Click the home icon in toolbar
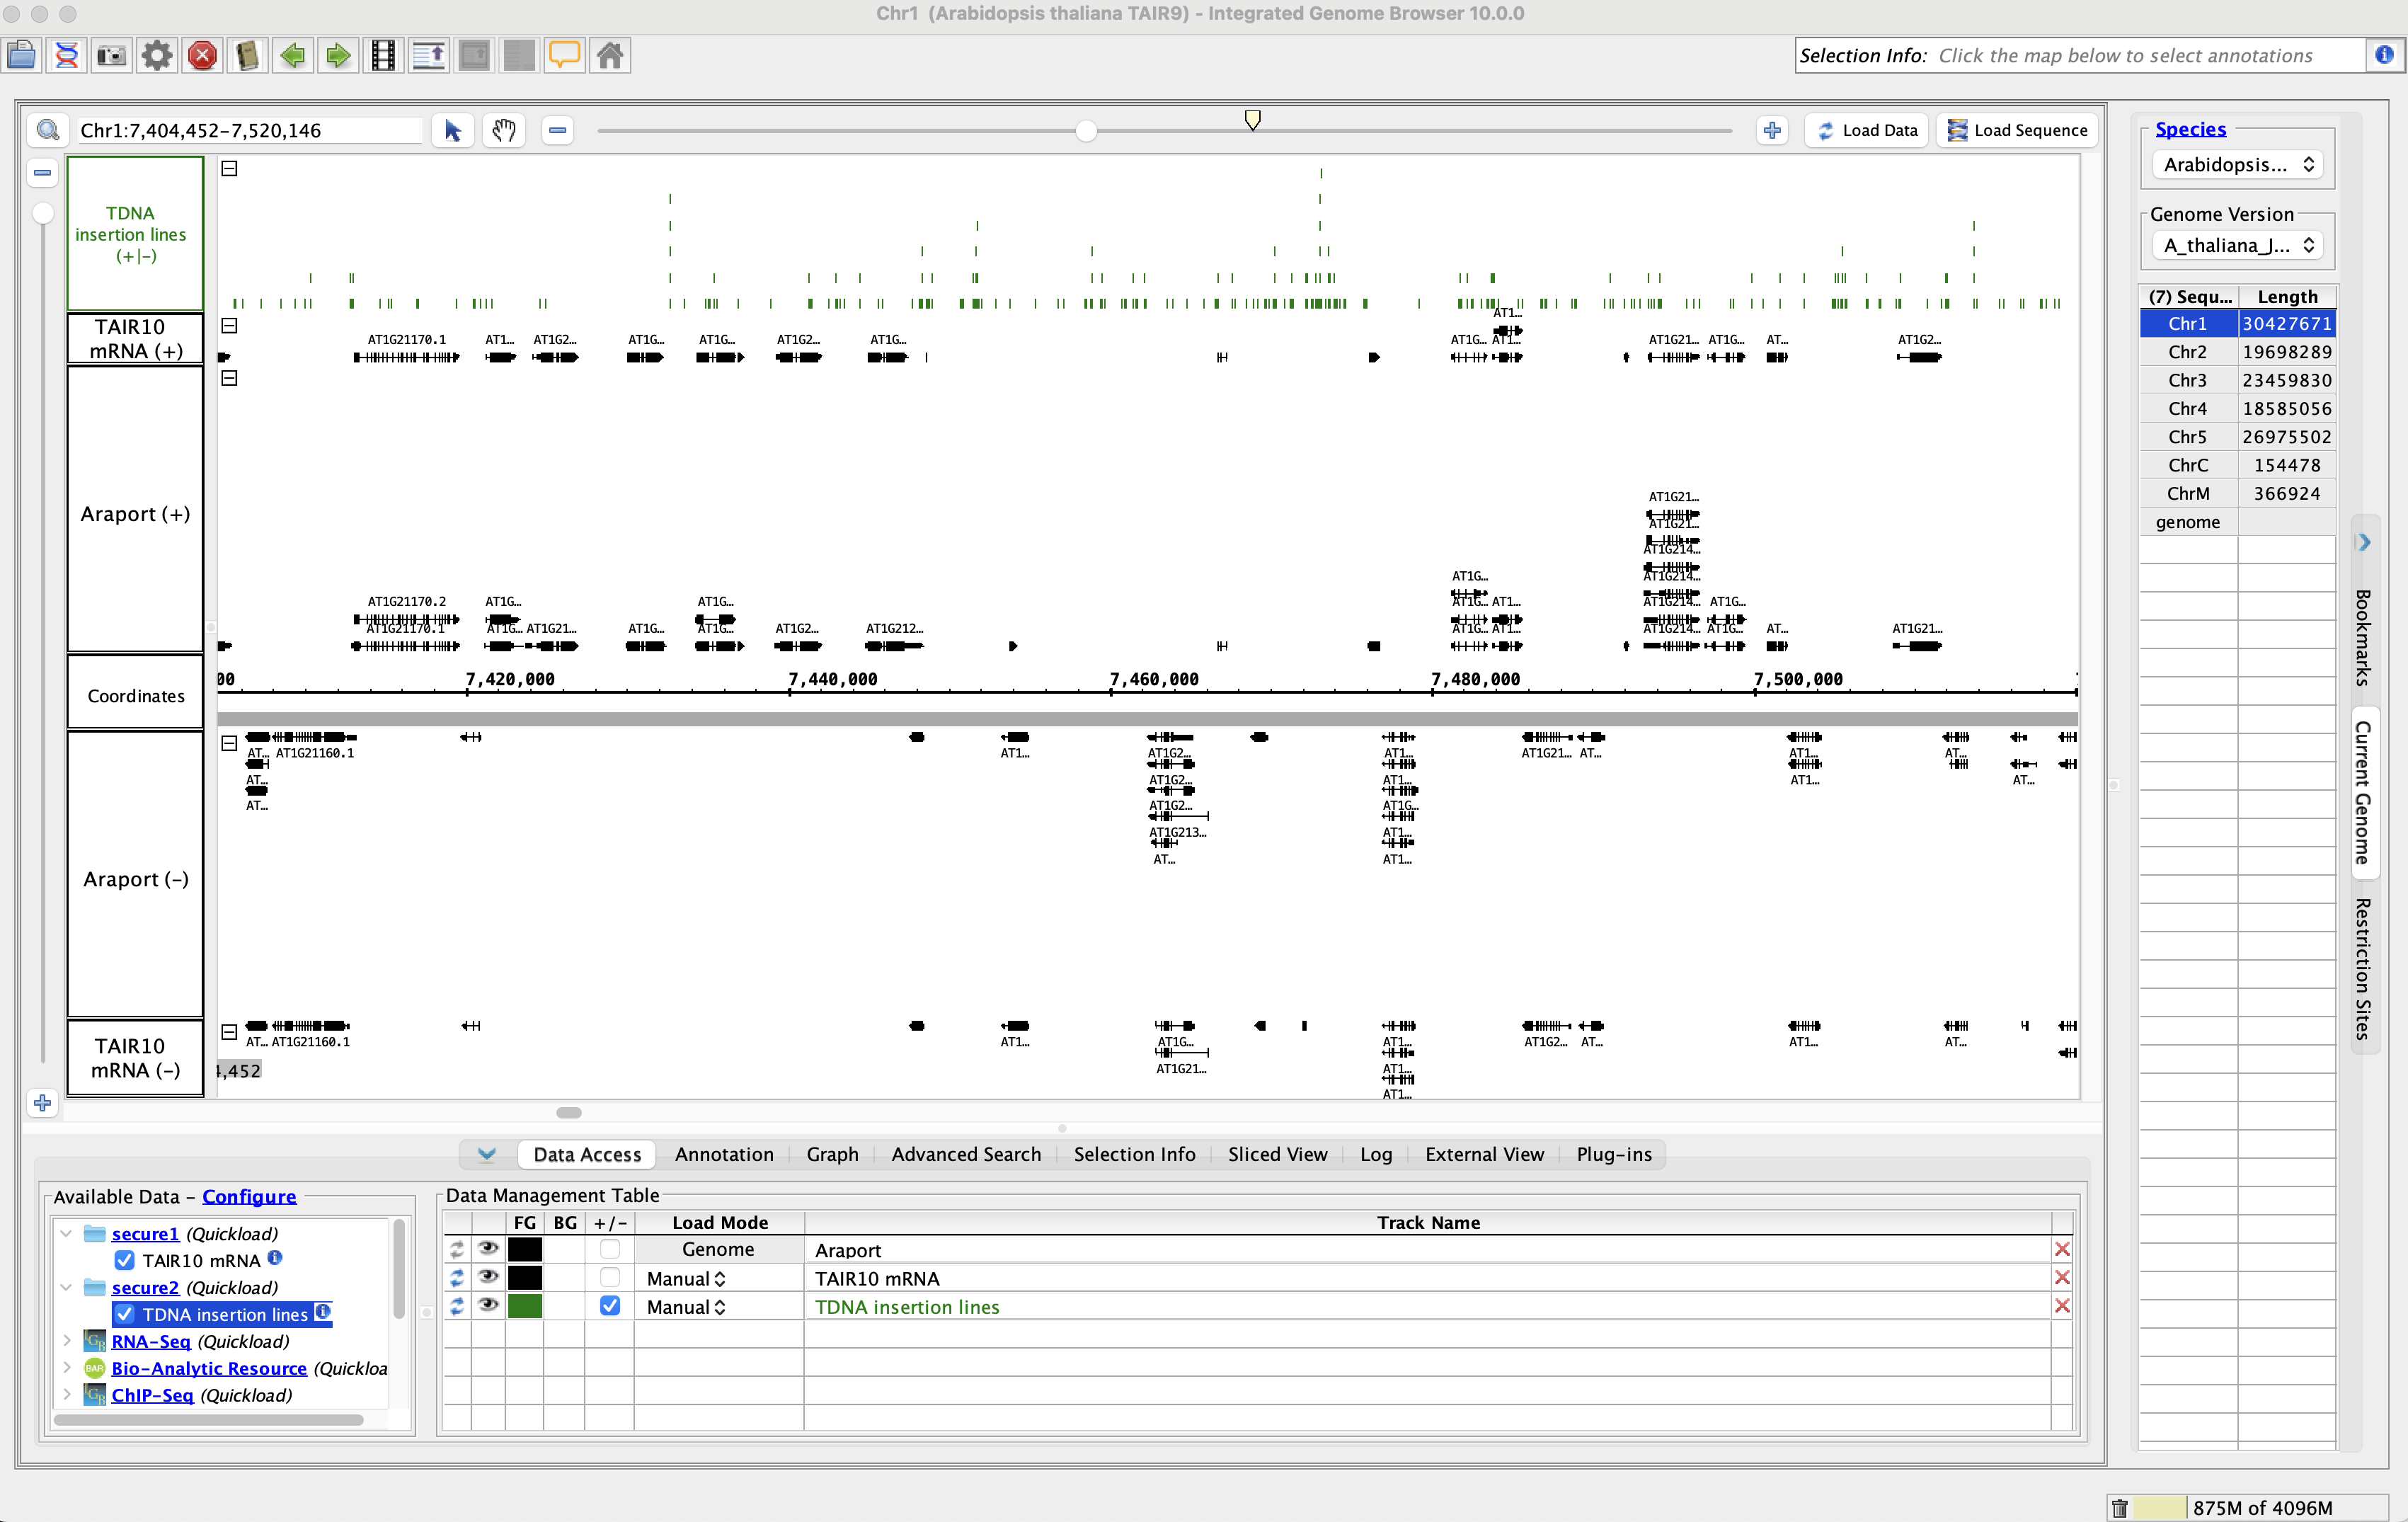Screen dimensions: 2408x1522 610,55
